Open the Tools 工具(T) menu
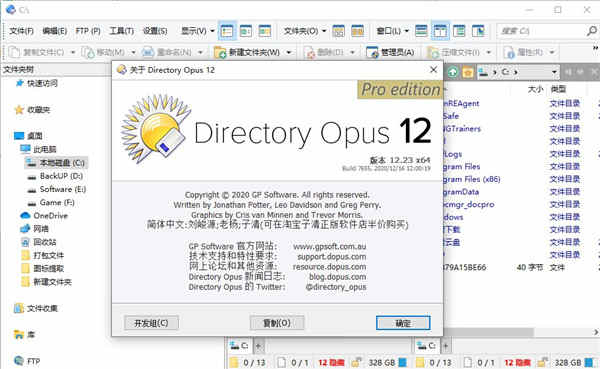This screenshot has width=600, height=369. point(122,31)
